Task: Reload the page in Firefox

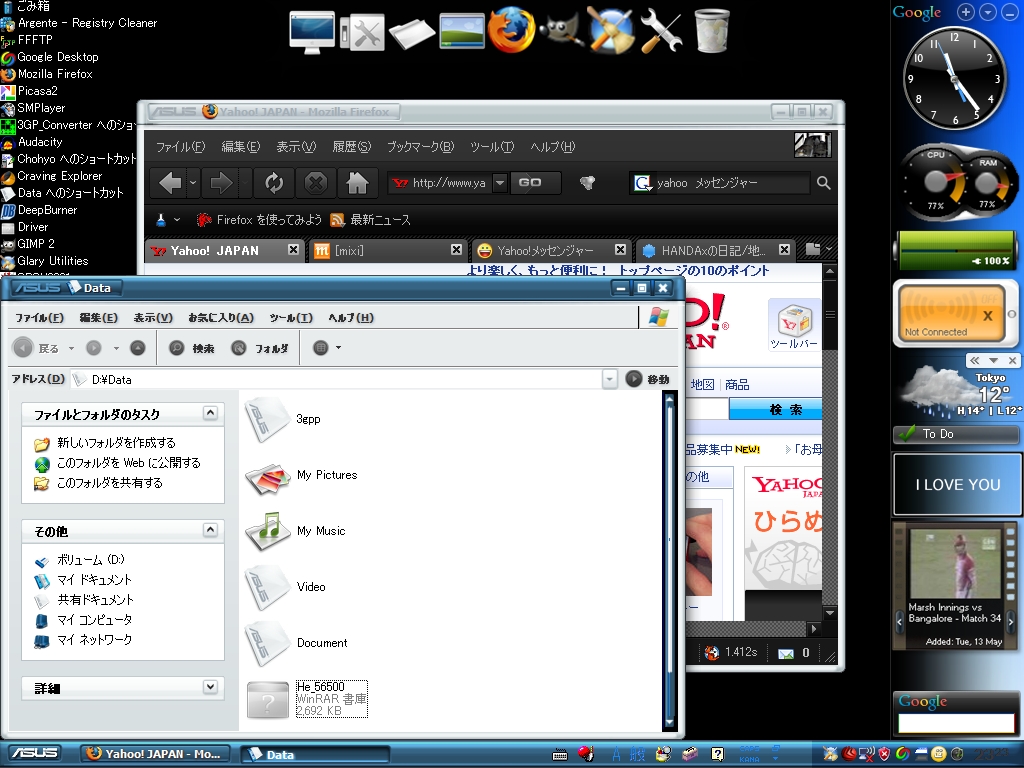Action: 274,184
